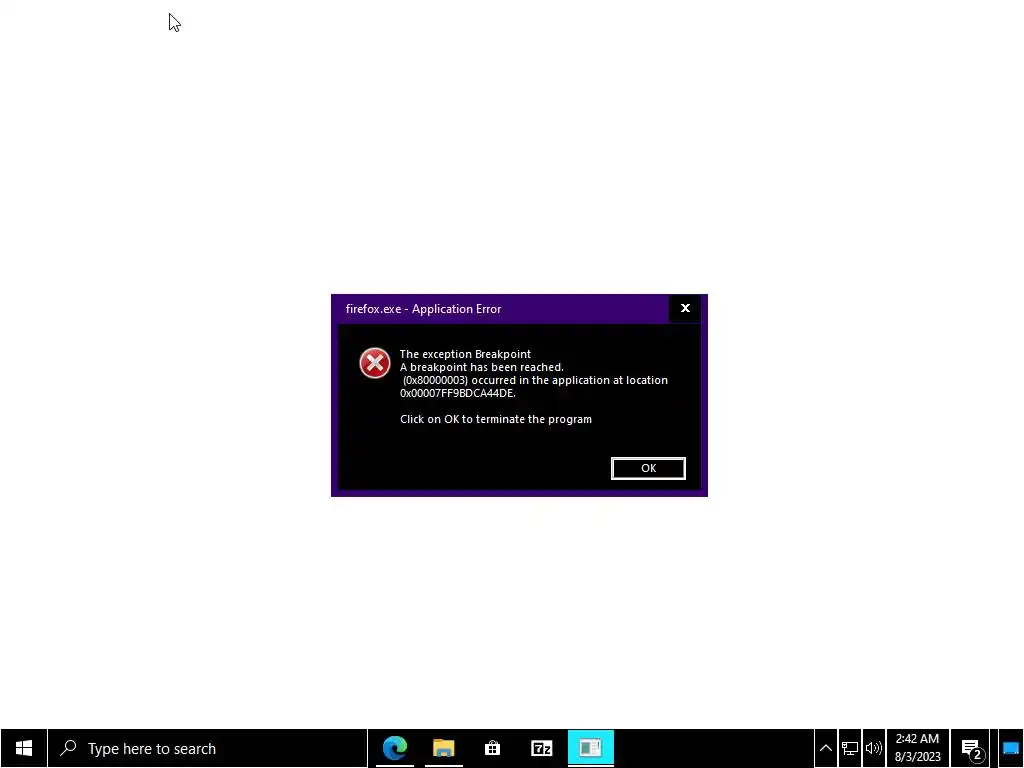This screenshot has width=1024, height=768.
Task: Close the firefox.exe Application Error dialog
Action: (685, 308)
